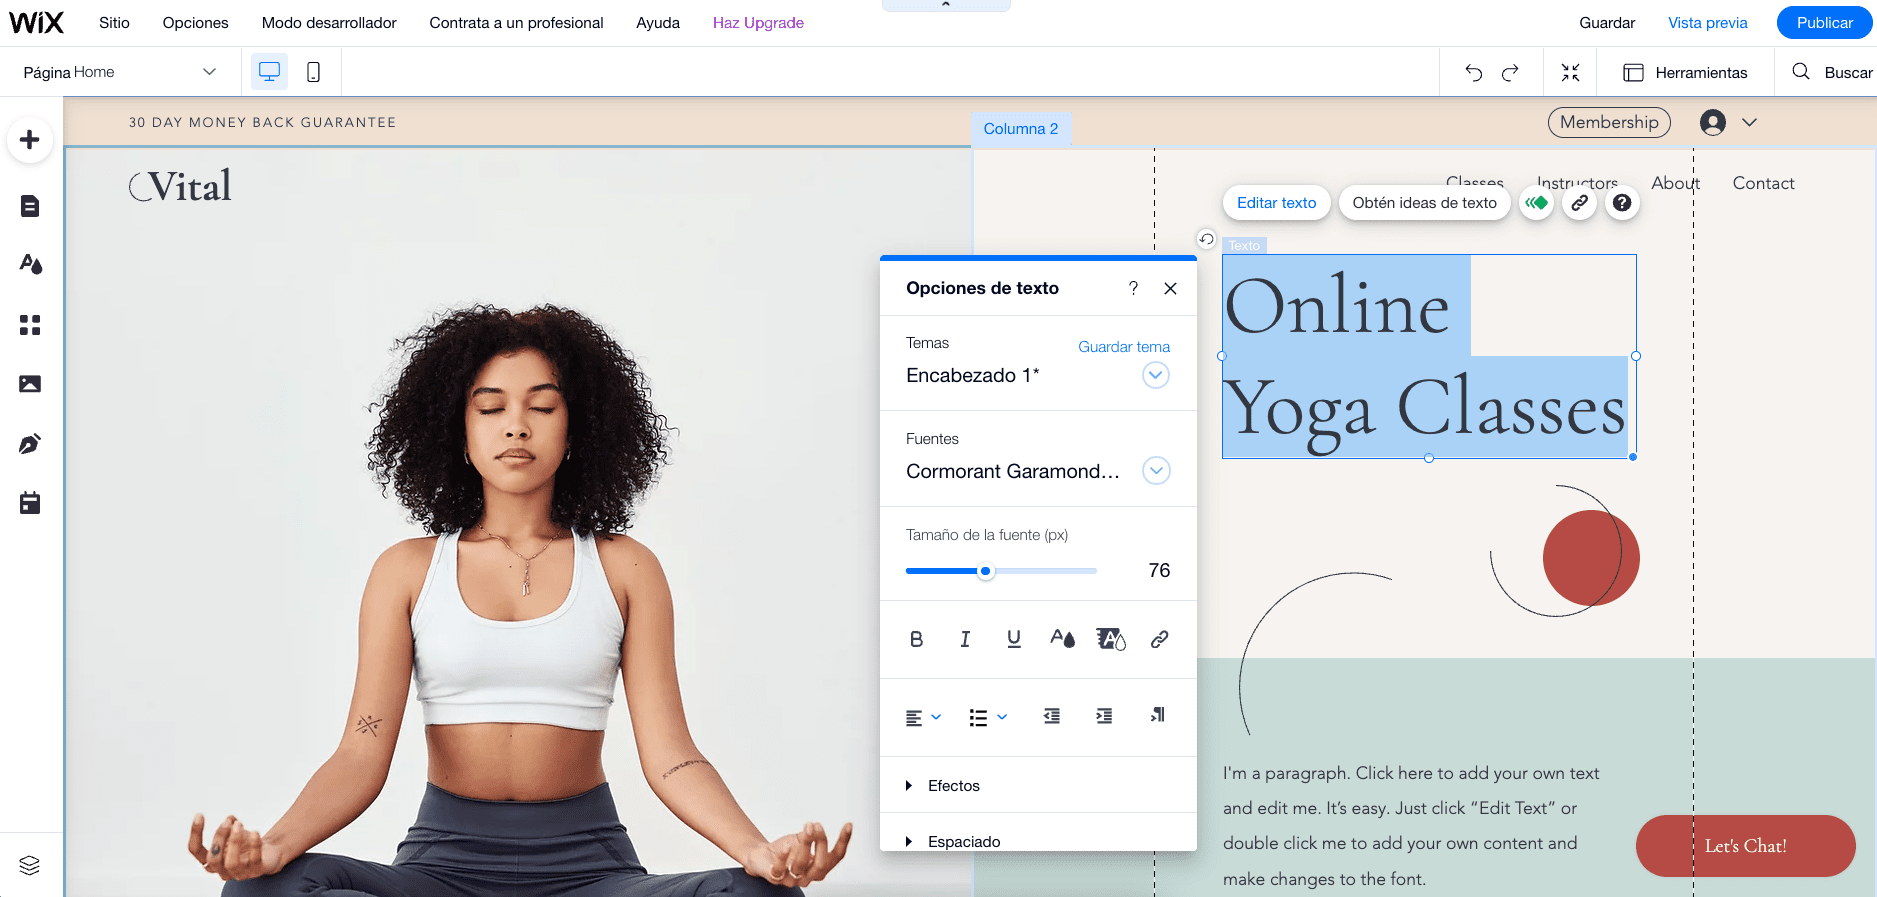Open Buscar search
This screenshot has height=897, width=1877.
1832,72
